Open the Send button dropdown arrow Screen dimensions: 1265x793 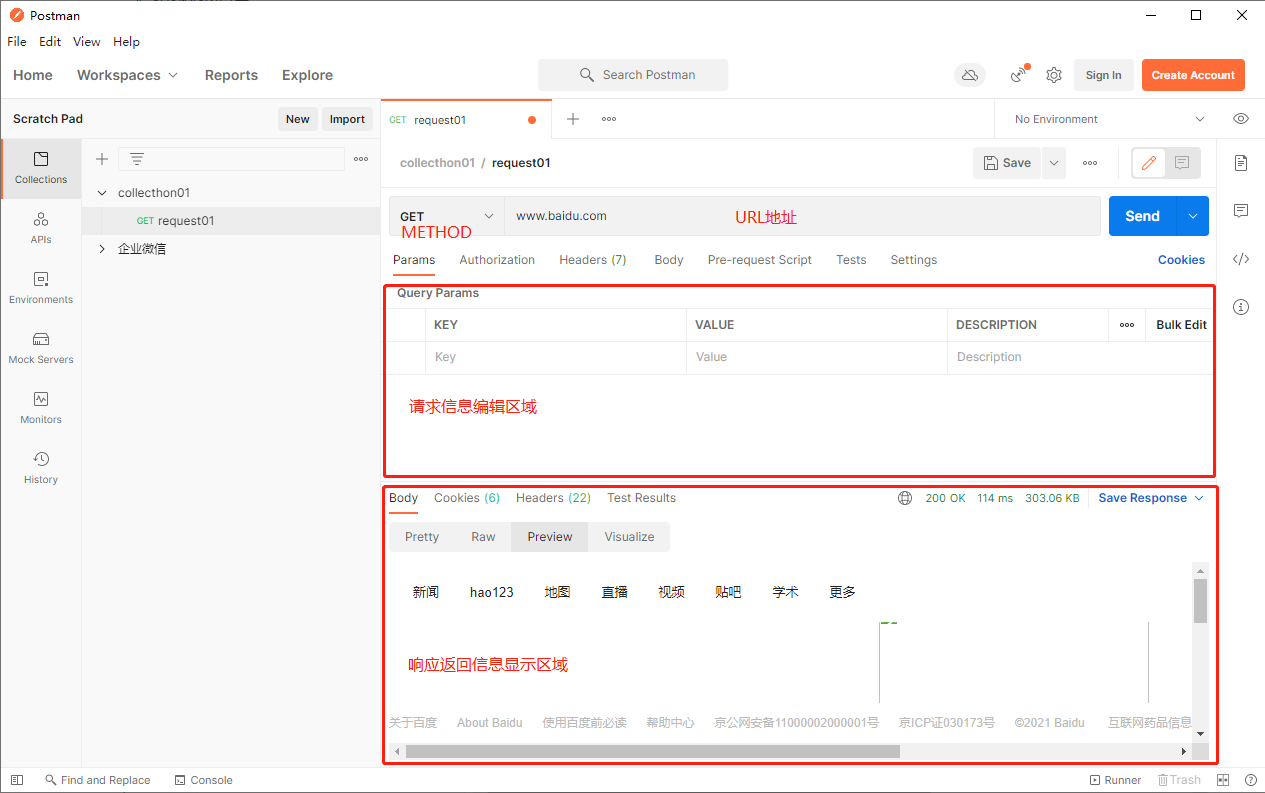pyautogui.click(x=1193, y=216)
